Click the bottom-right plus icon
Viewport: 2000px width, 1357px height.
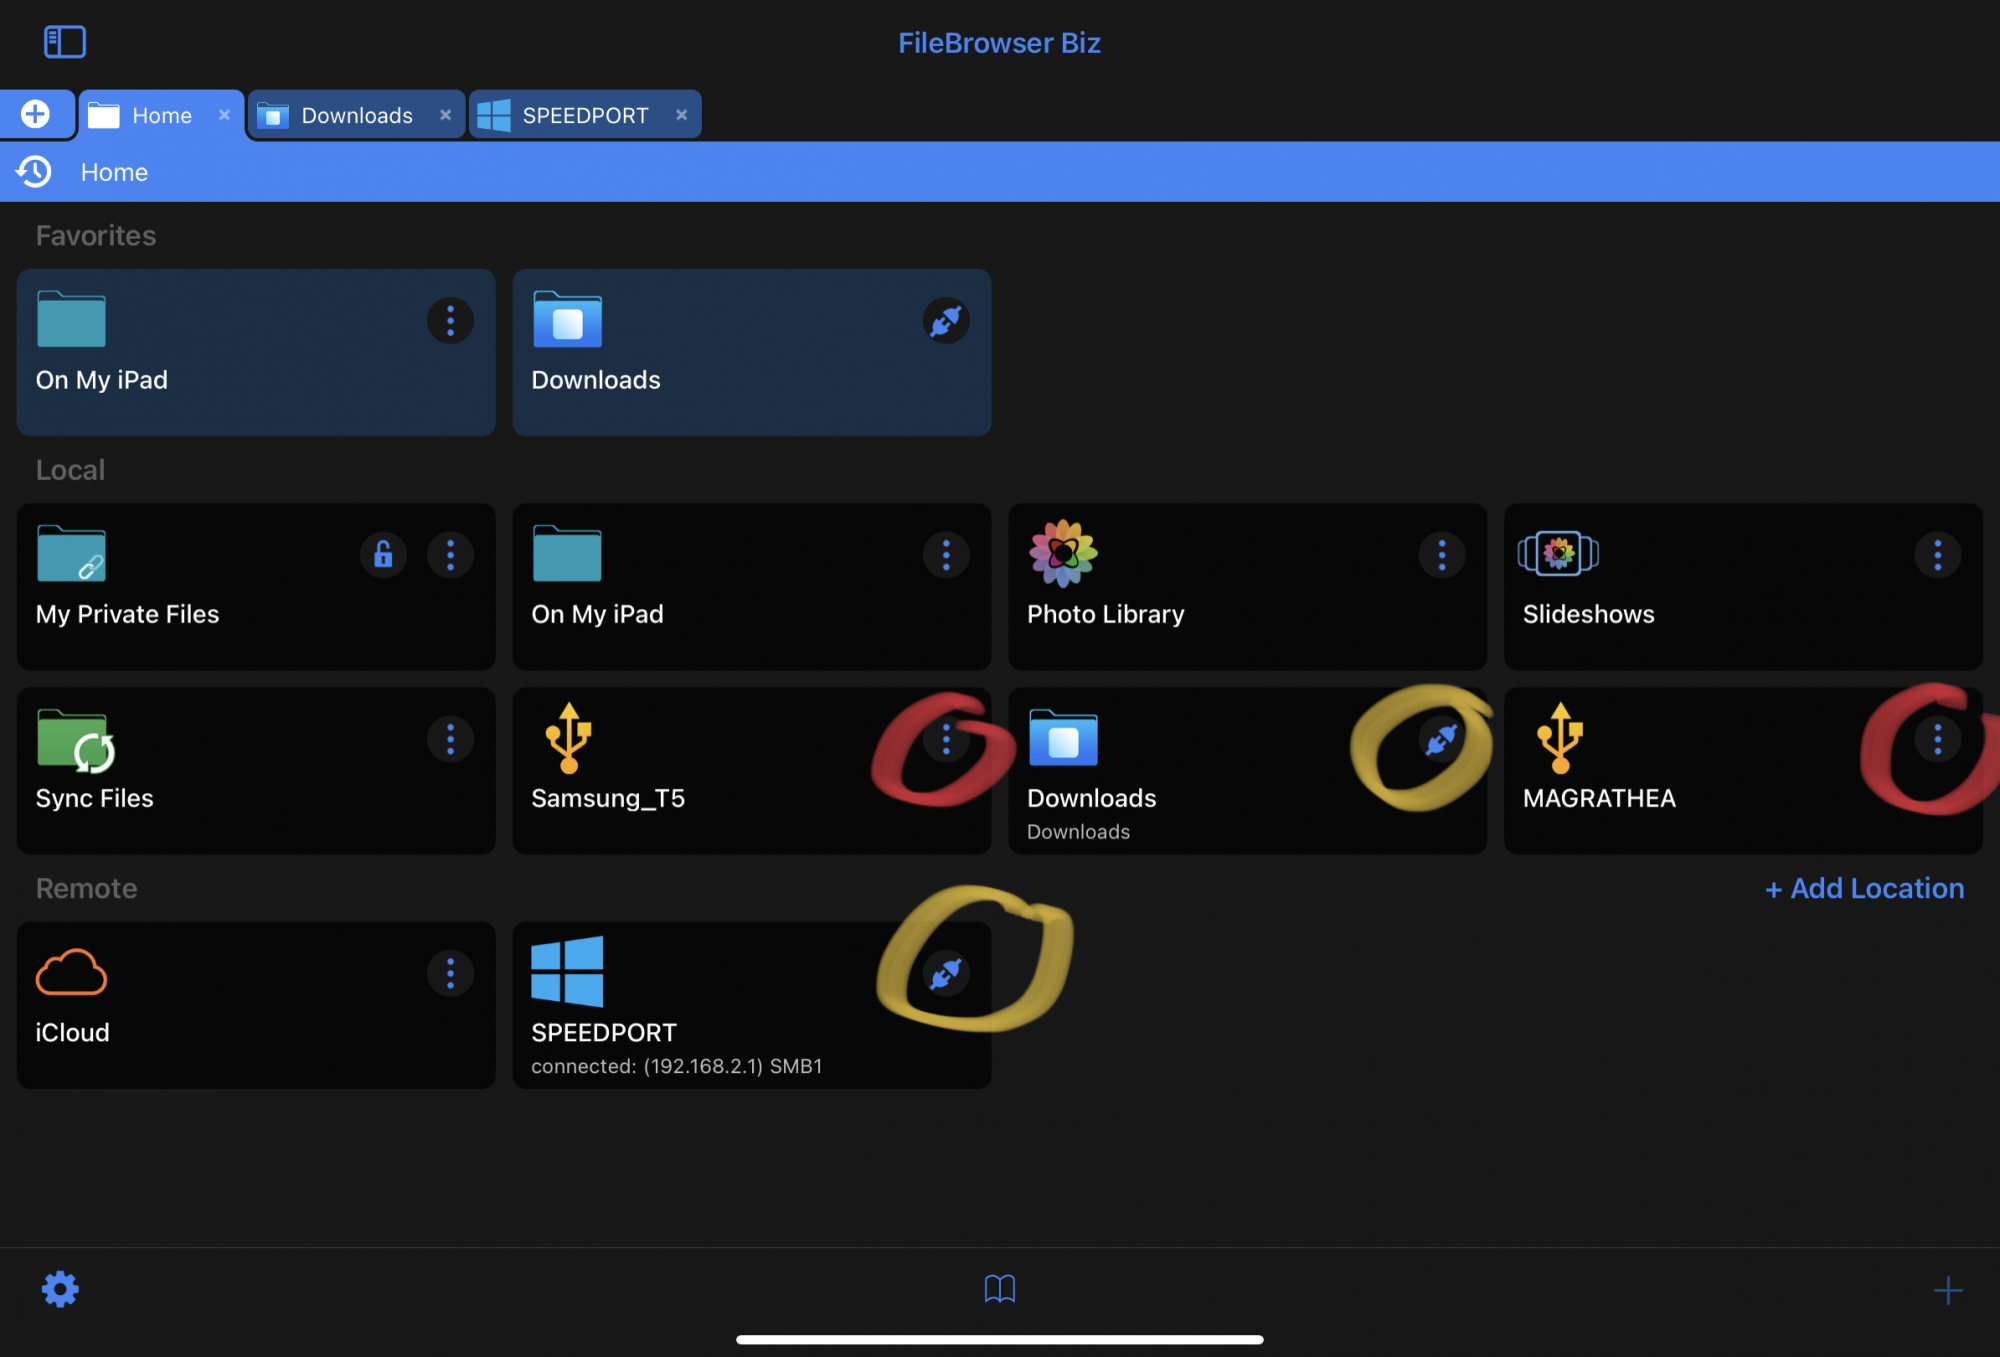1947,1290
